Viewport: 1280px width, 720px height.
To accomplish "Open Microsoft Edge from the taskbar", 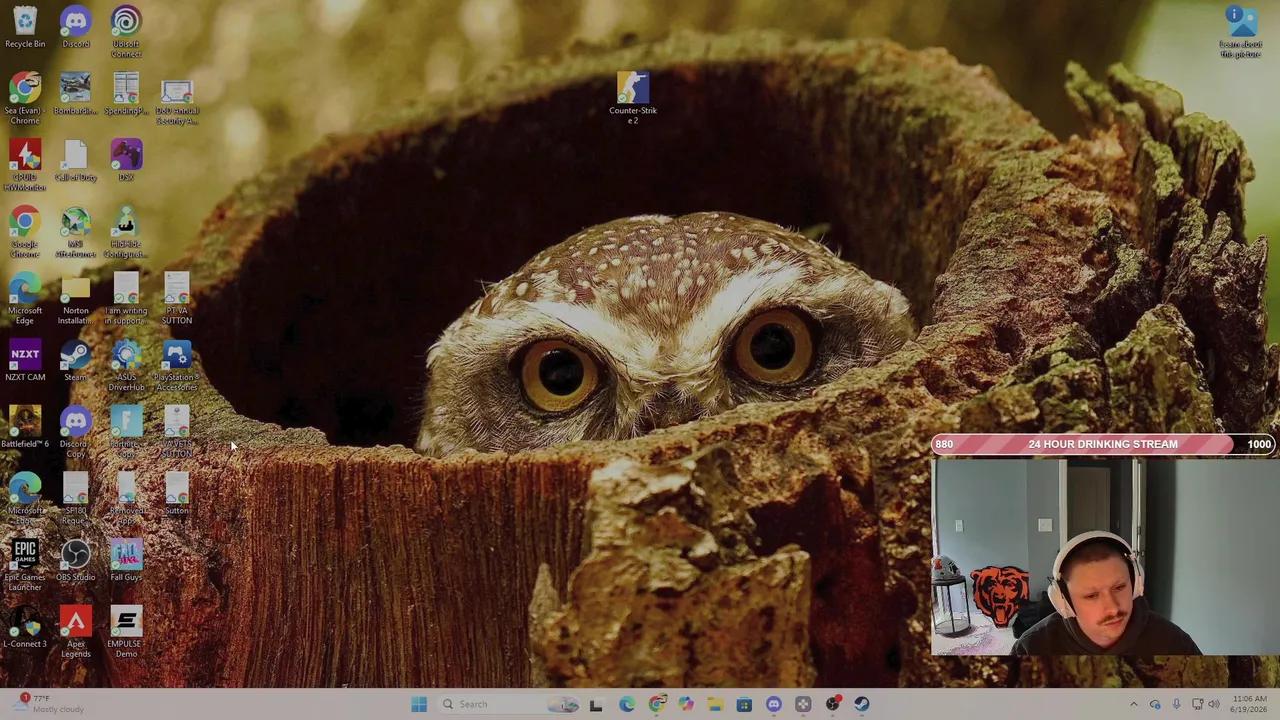I will click(626, 704).
